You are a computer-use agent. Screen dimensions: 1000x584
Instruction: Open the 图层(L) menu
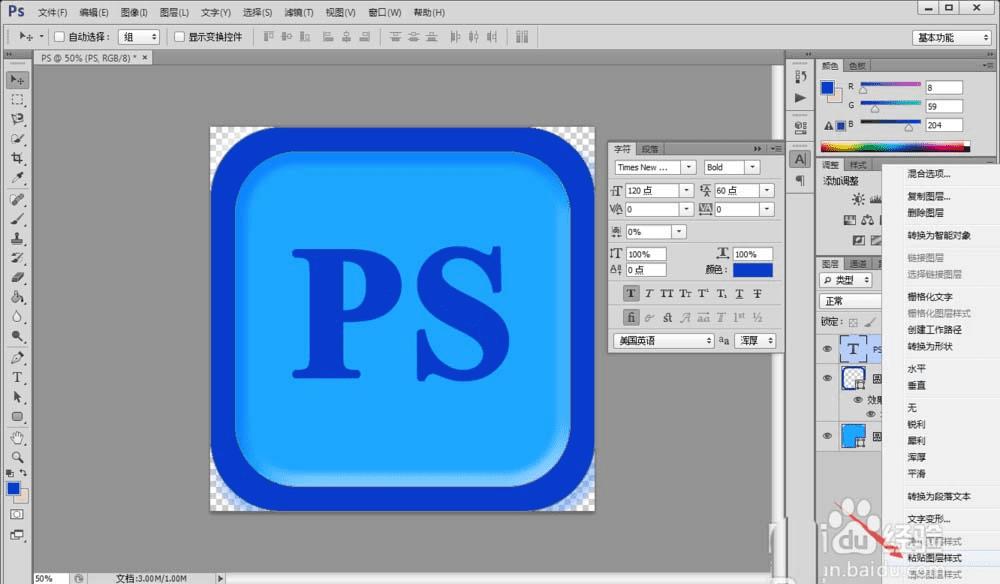[174, 12]
